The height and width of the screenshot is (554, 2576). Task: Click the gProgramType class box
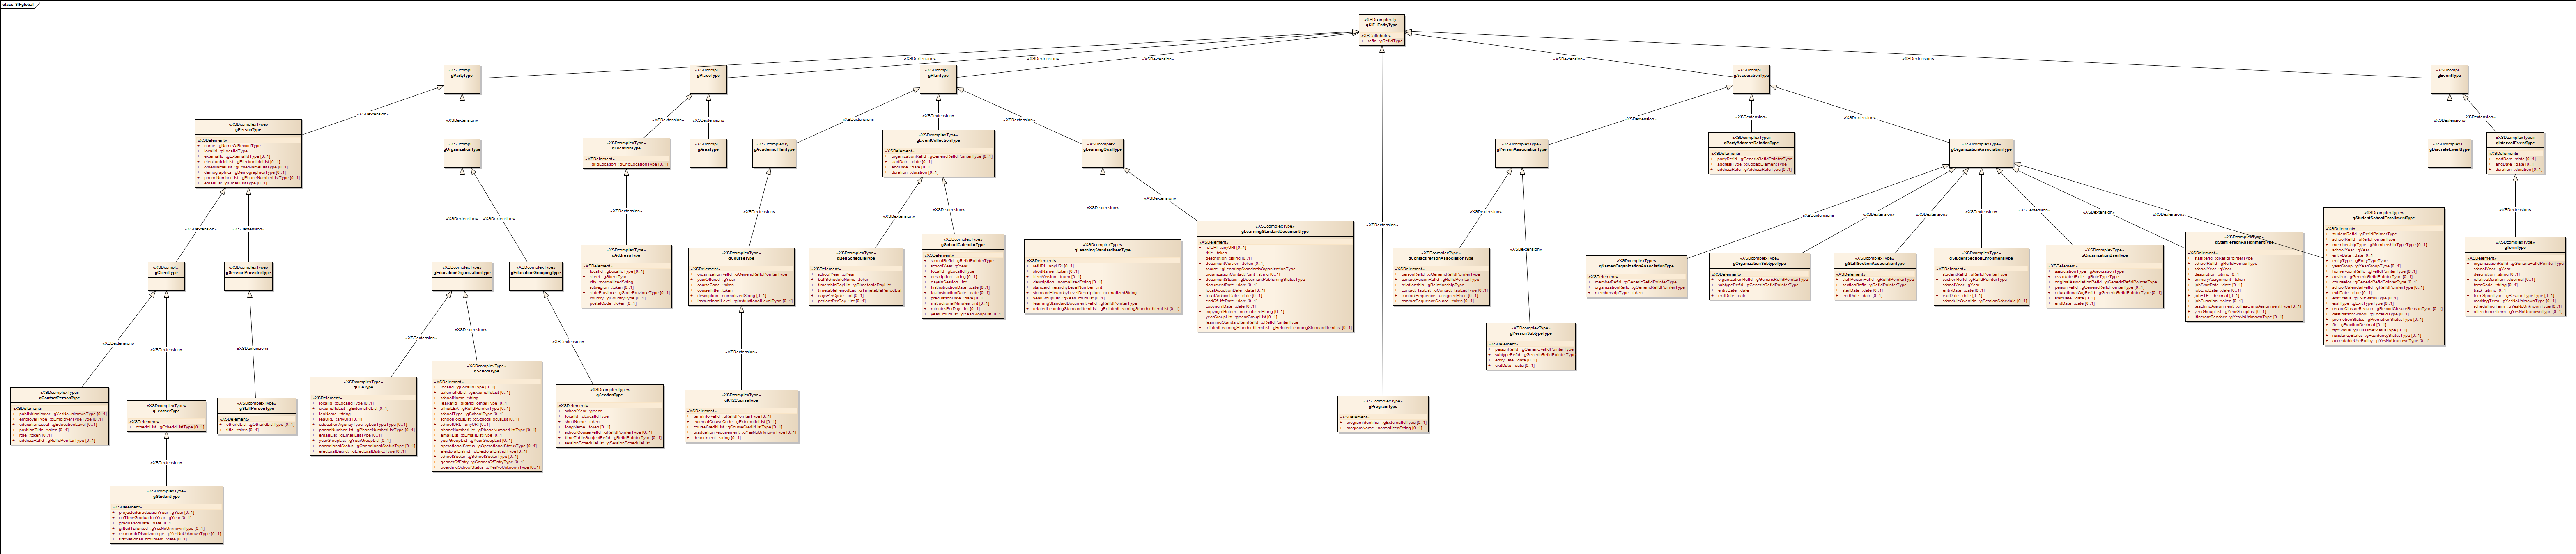[1383, 413]
